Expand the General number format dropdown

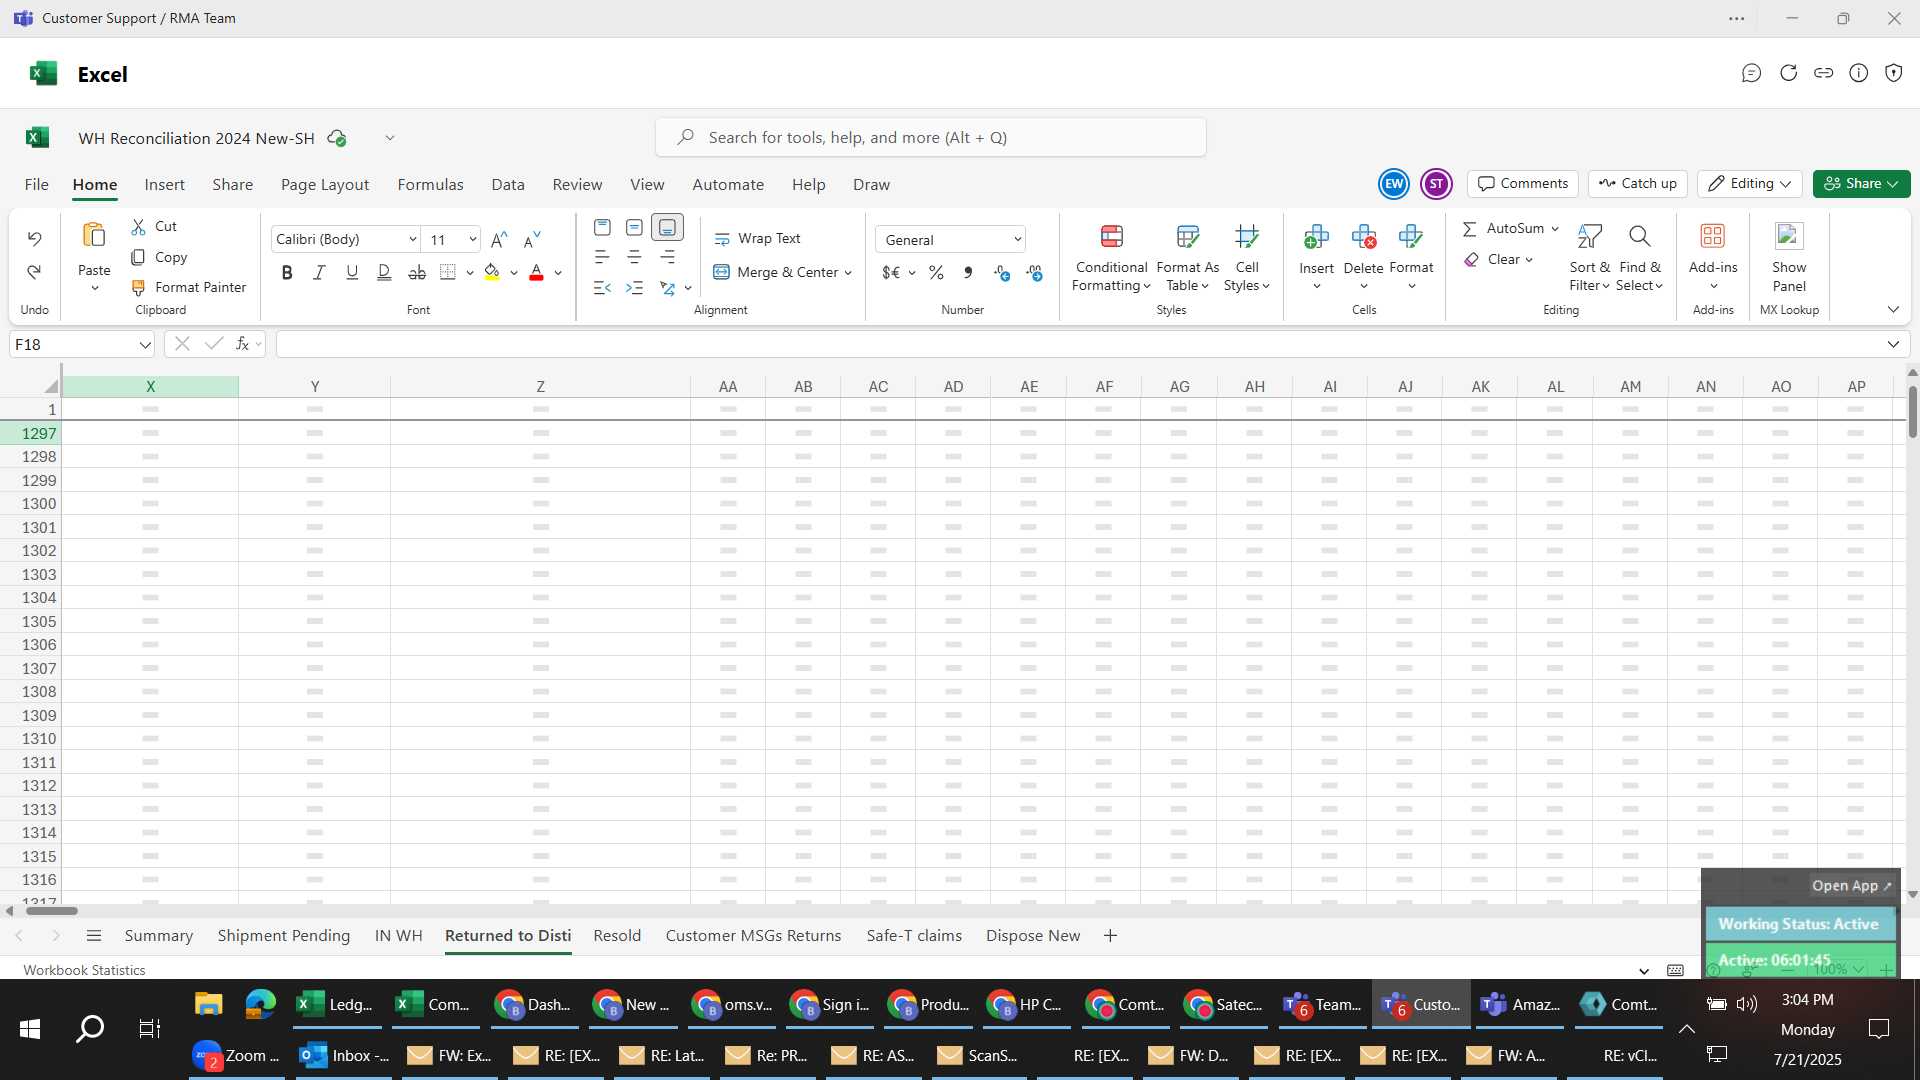click(x=1017, y=239)
